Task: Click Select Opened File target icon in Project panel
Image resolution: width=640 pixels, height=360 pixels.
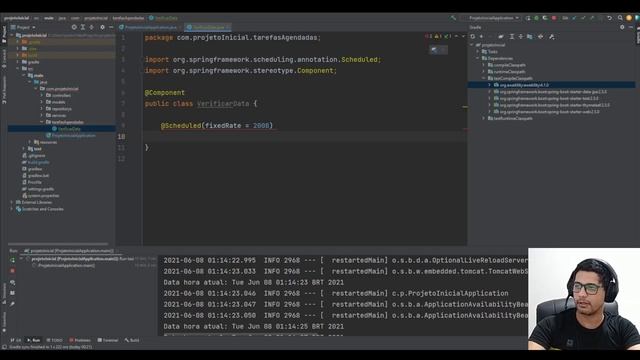Action: 74,27
